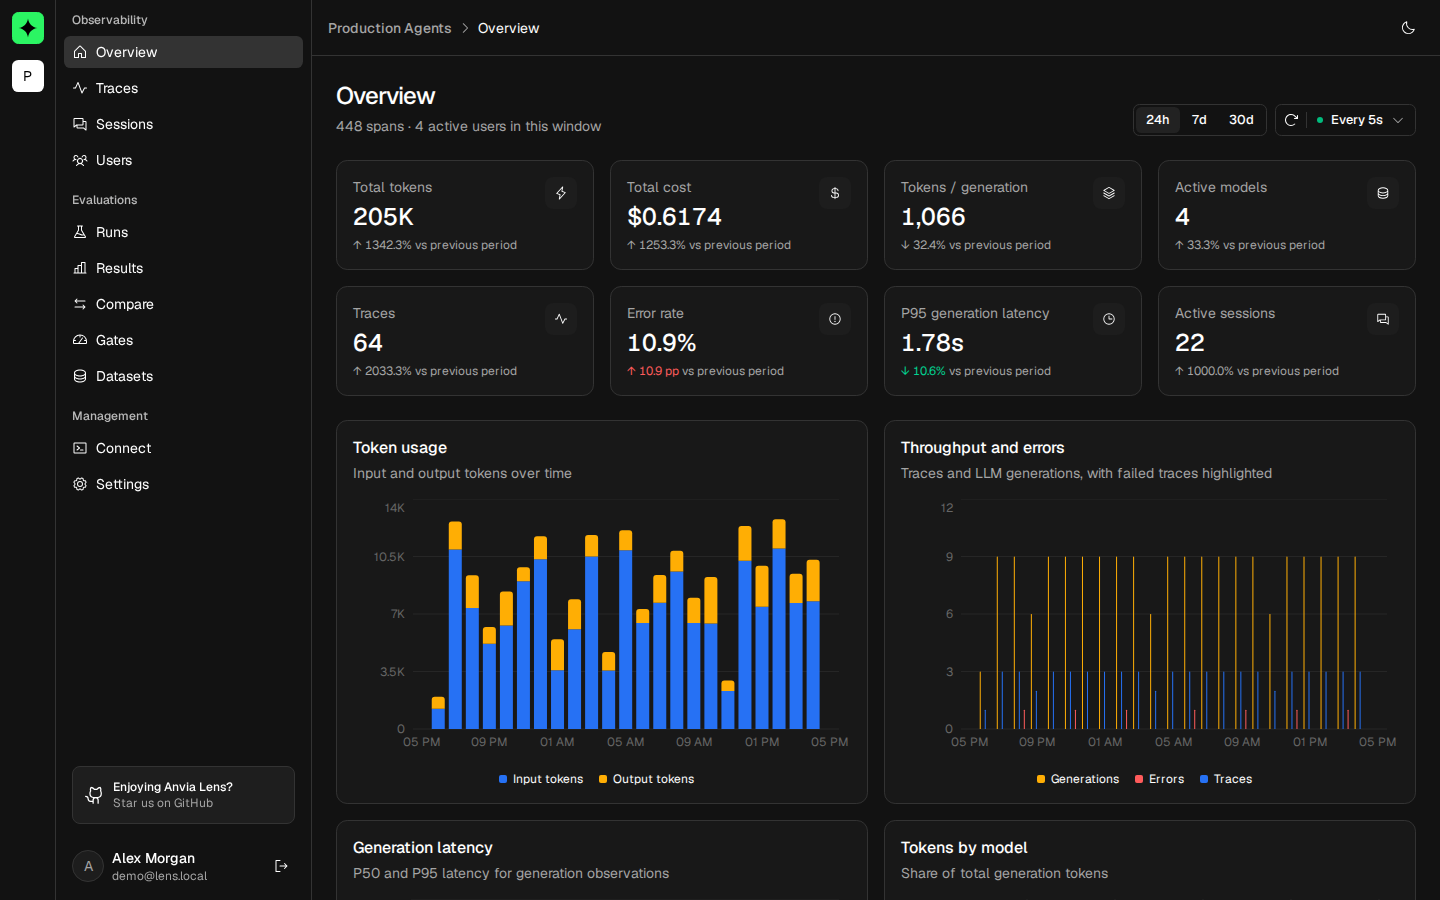Open the P project switcher badge
The image size is (1440, 900).
(28, 76)
